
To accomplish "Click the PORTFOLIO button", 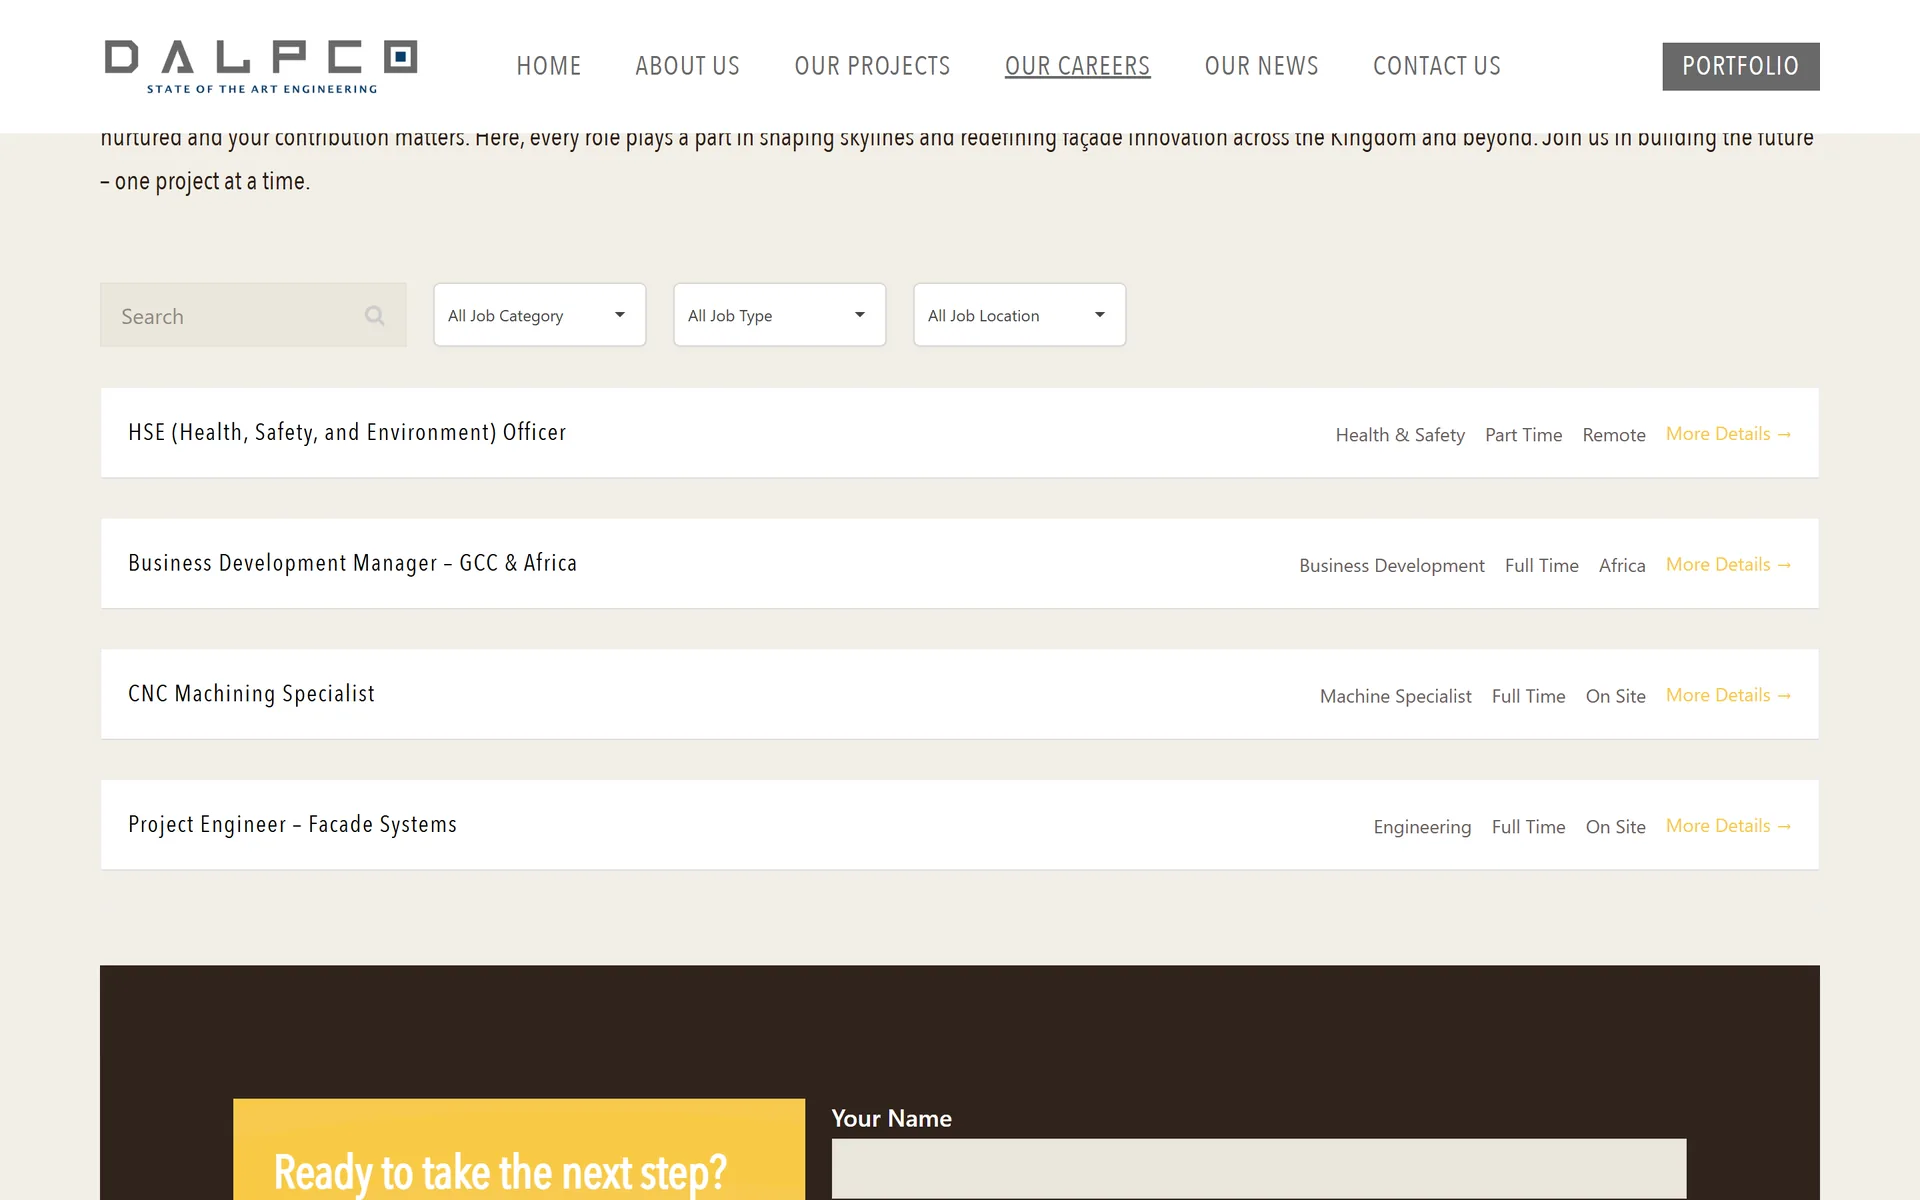I will [x=1741, y=66].
